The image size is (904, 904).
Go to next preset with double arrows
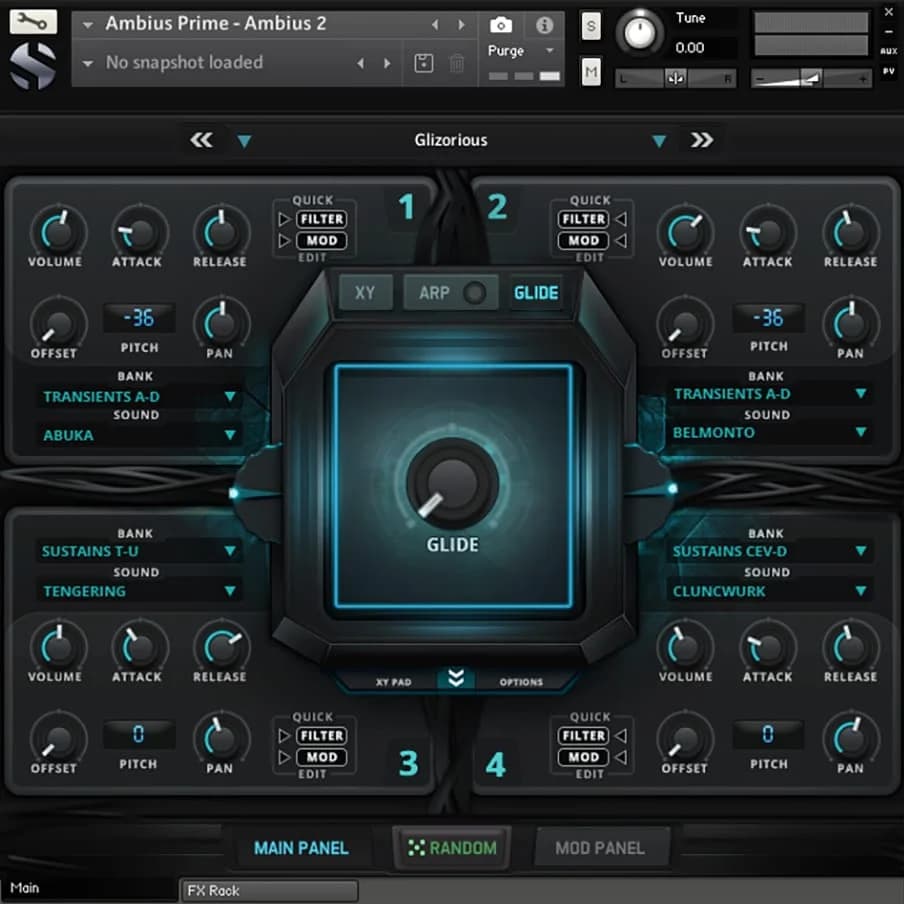[x=702, y=140]
